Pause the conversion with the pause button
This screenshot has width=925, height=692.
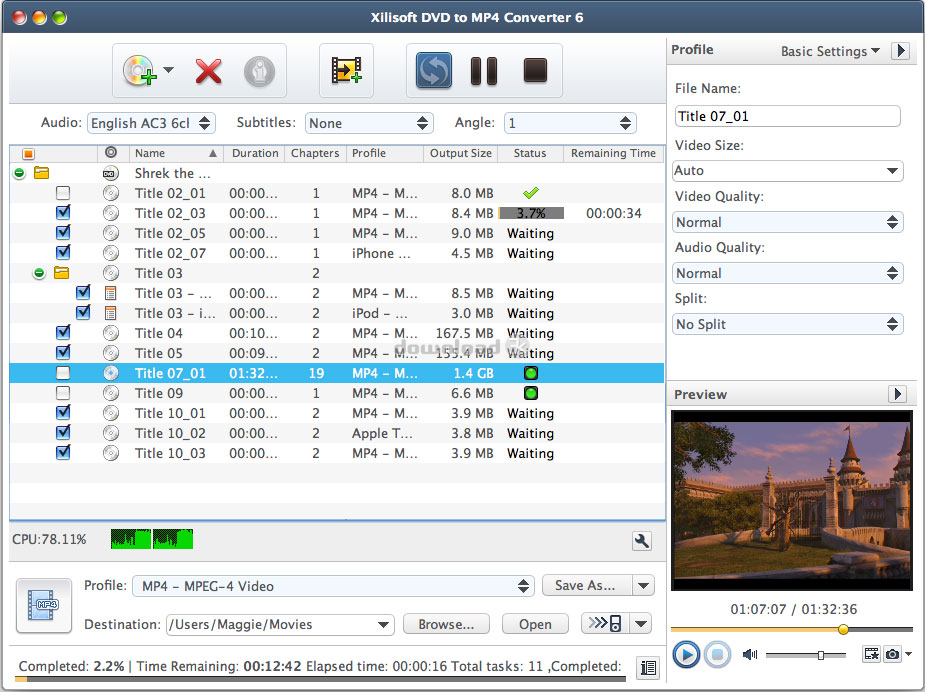tap(483, 71)
